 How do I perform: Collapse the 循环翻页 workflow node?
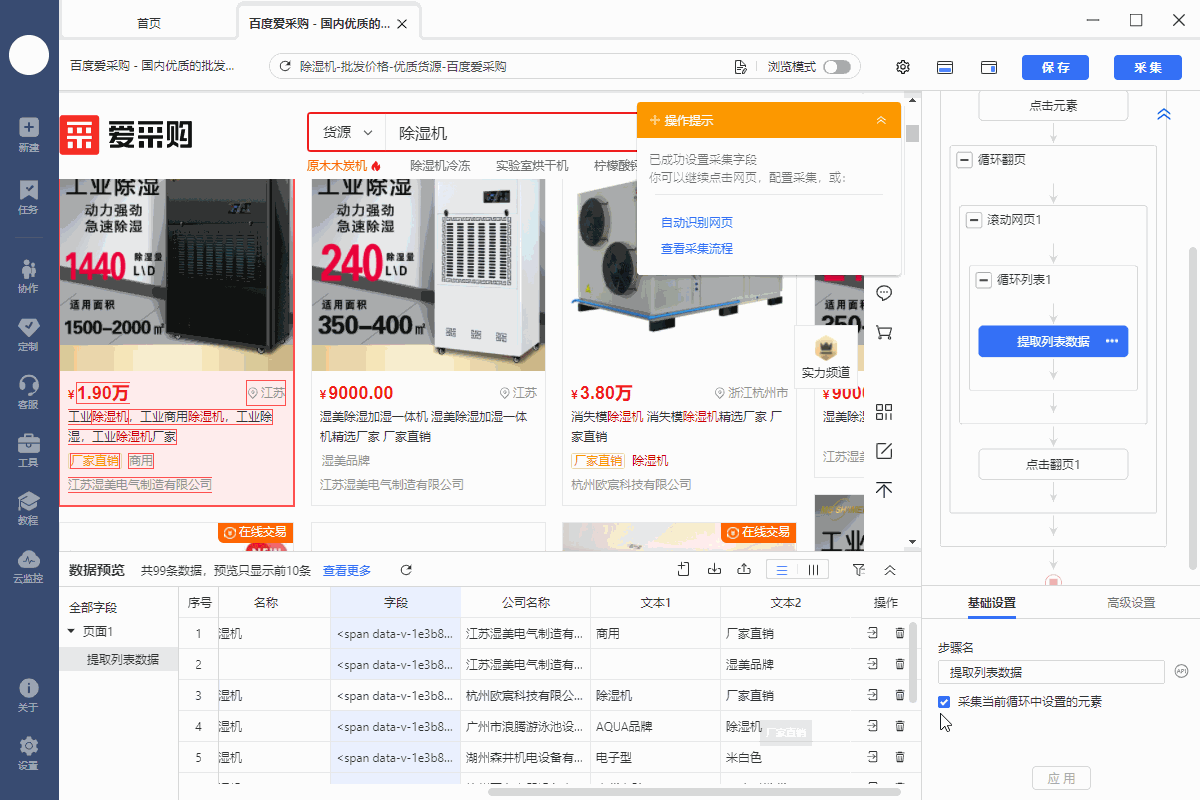coord(965,160)
